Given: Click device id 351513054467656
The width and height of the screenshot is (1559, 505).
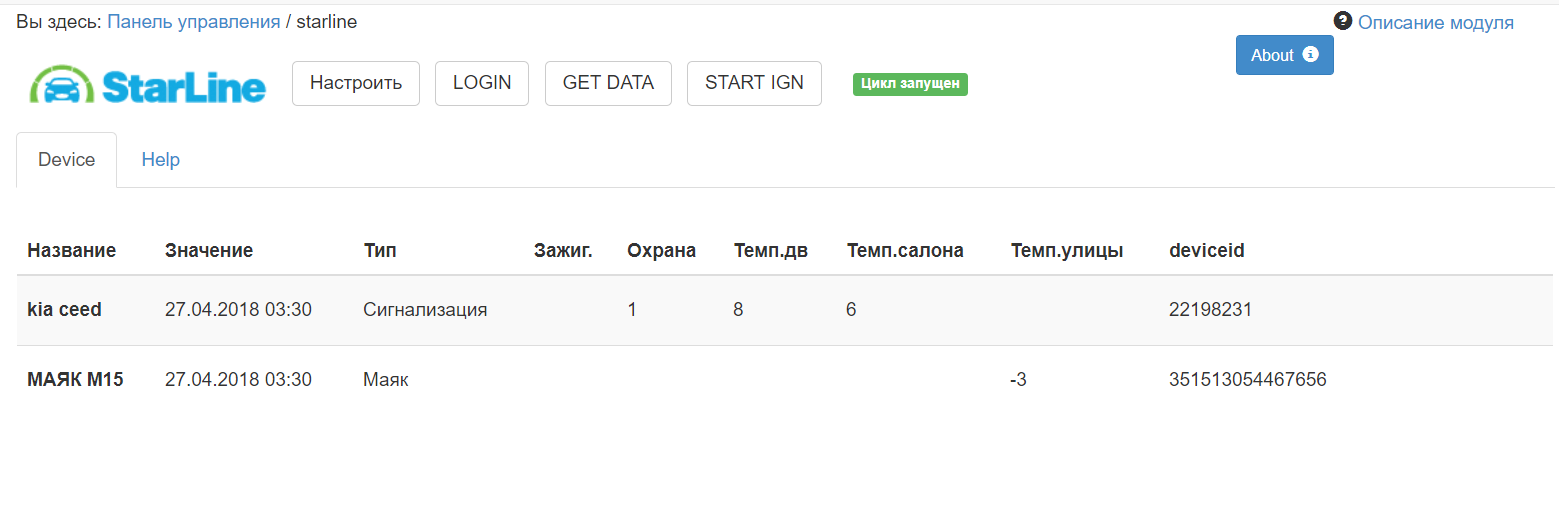Looking at the screenshot, I should click(x=1248, y=380).
